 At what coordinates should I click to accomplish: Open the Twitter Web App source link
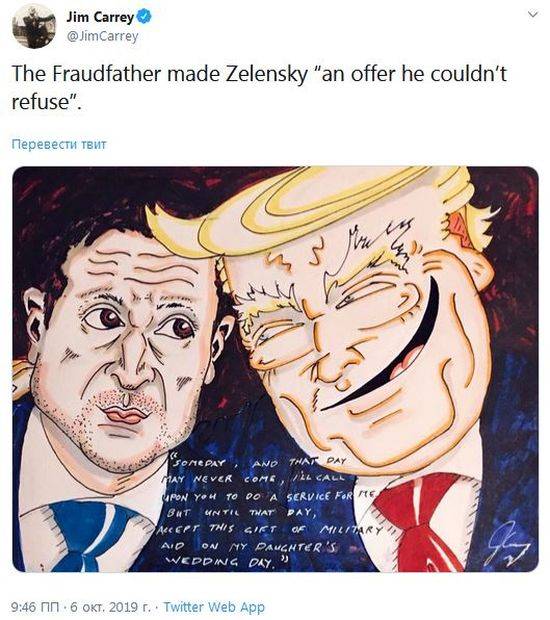(214, 607)
